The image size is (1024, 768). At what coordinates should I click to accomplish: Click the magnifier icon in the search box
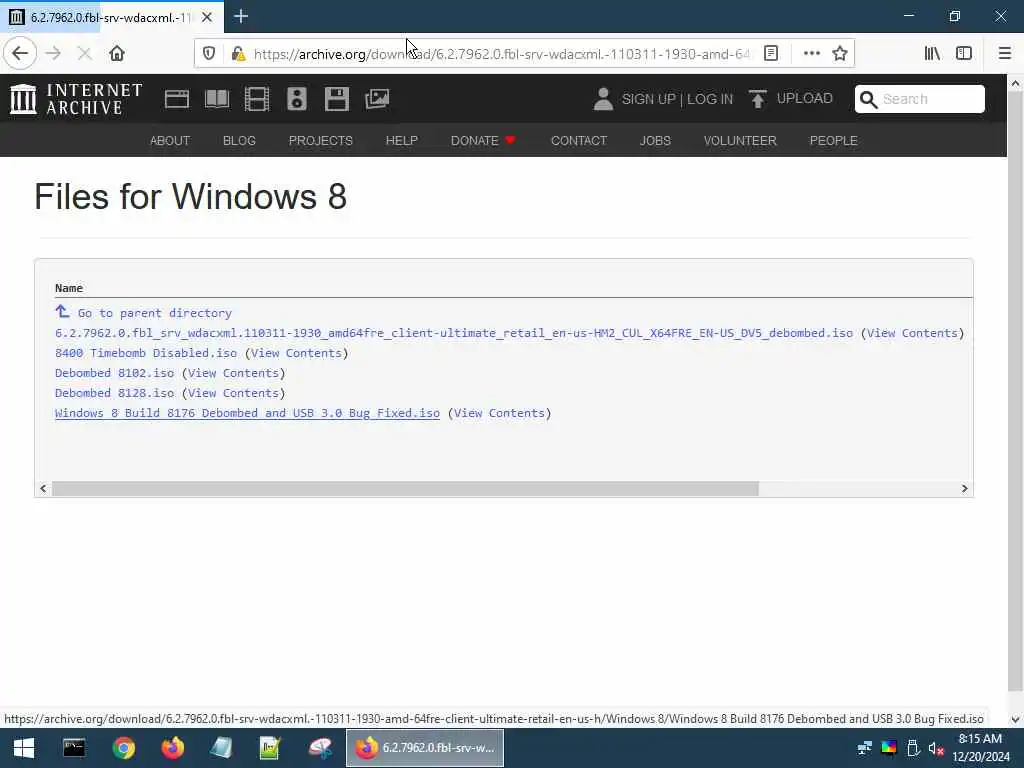[868, 99]
